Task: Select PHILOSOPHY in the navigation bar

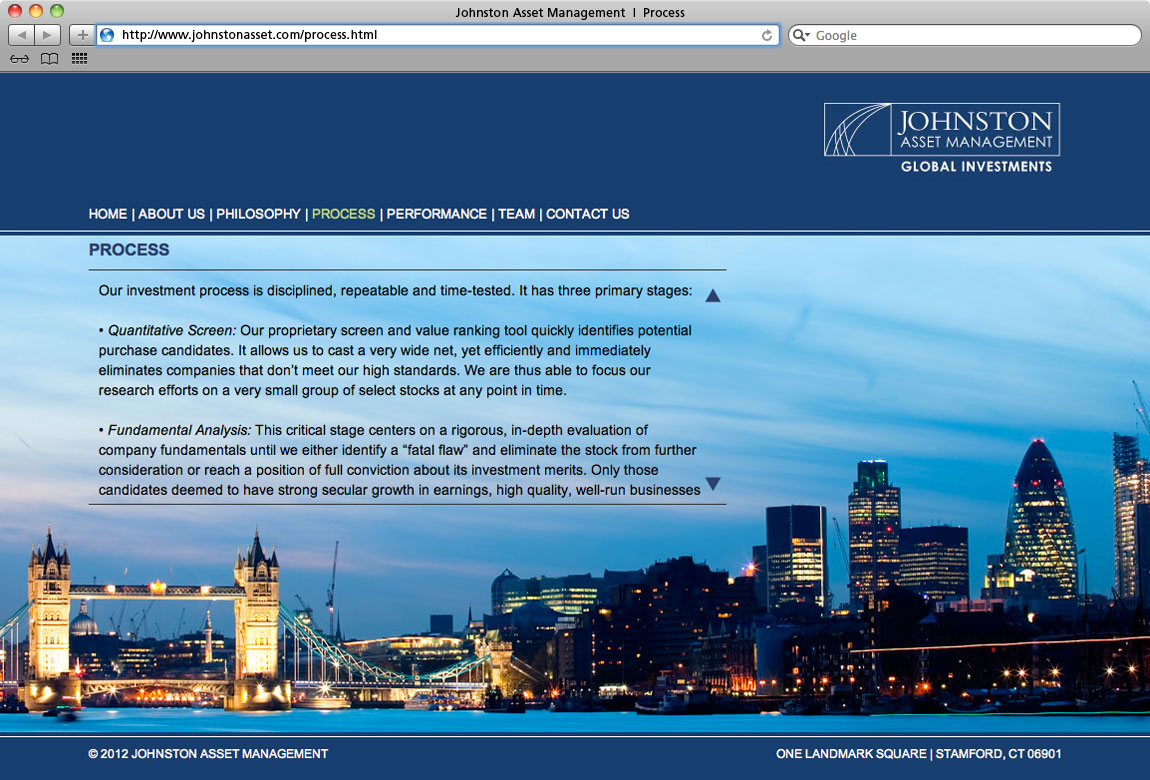Action: 258,214
